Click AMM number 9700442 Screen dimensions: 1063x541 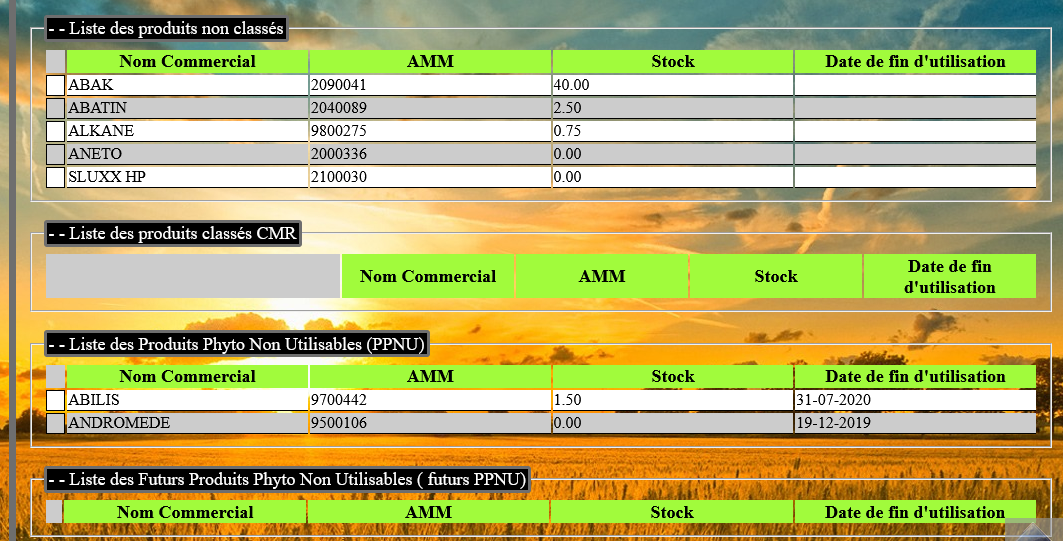pyautogui.click(x=339, y=400)
